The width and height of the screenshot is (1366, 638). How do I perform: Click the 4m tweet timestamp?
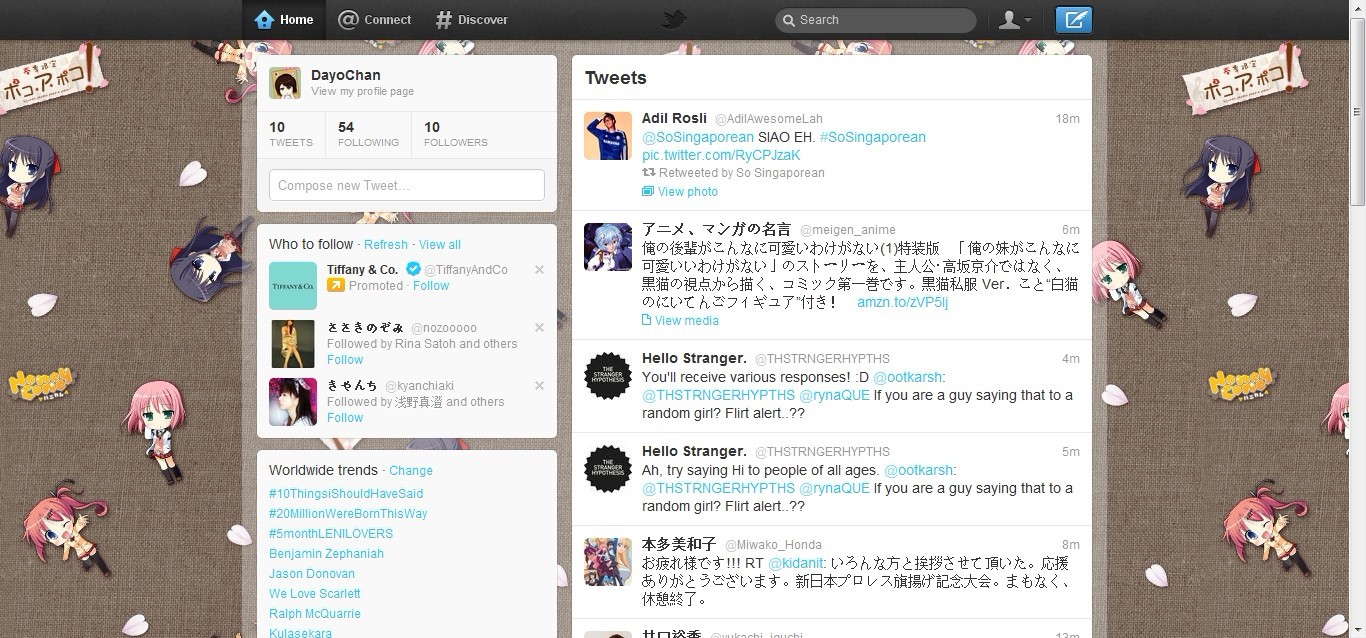coord(1071,359)
